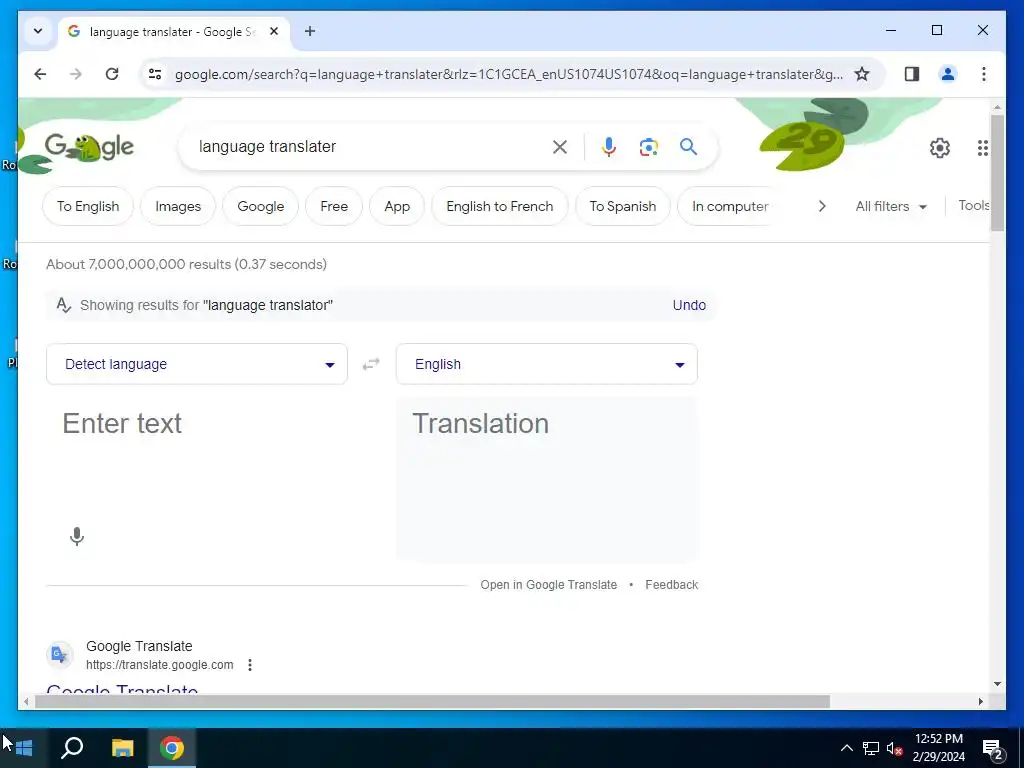
Task: Click the Translation output box
Action: [547, 479]
